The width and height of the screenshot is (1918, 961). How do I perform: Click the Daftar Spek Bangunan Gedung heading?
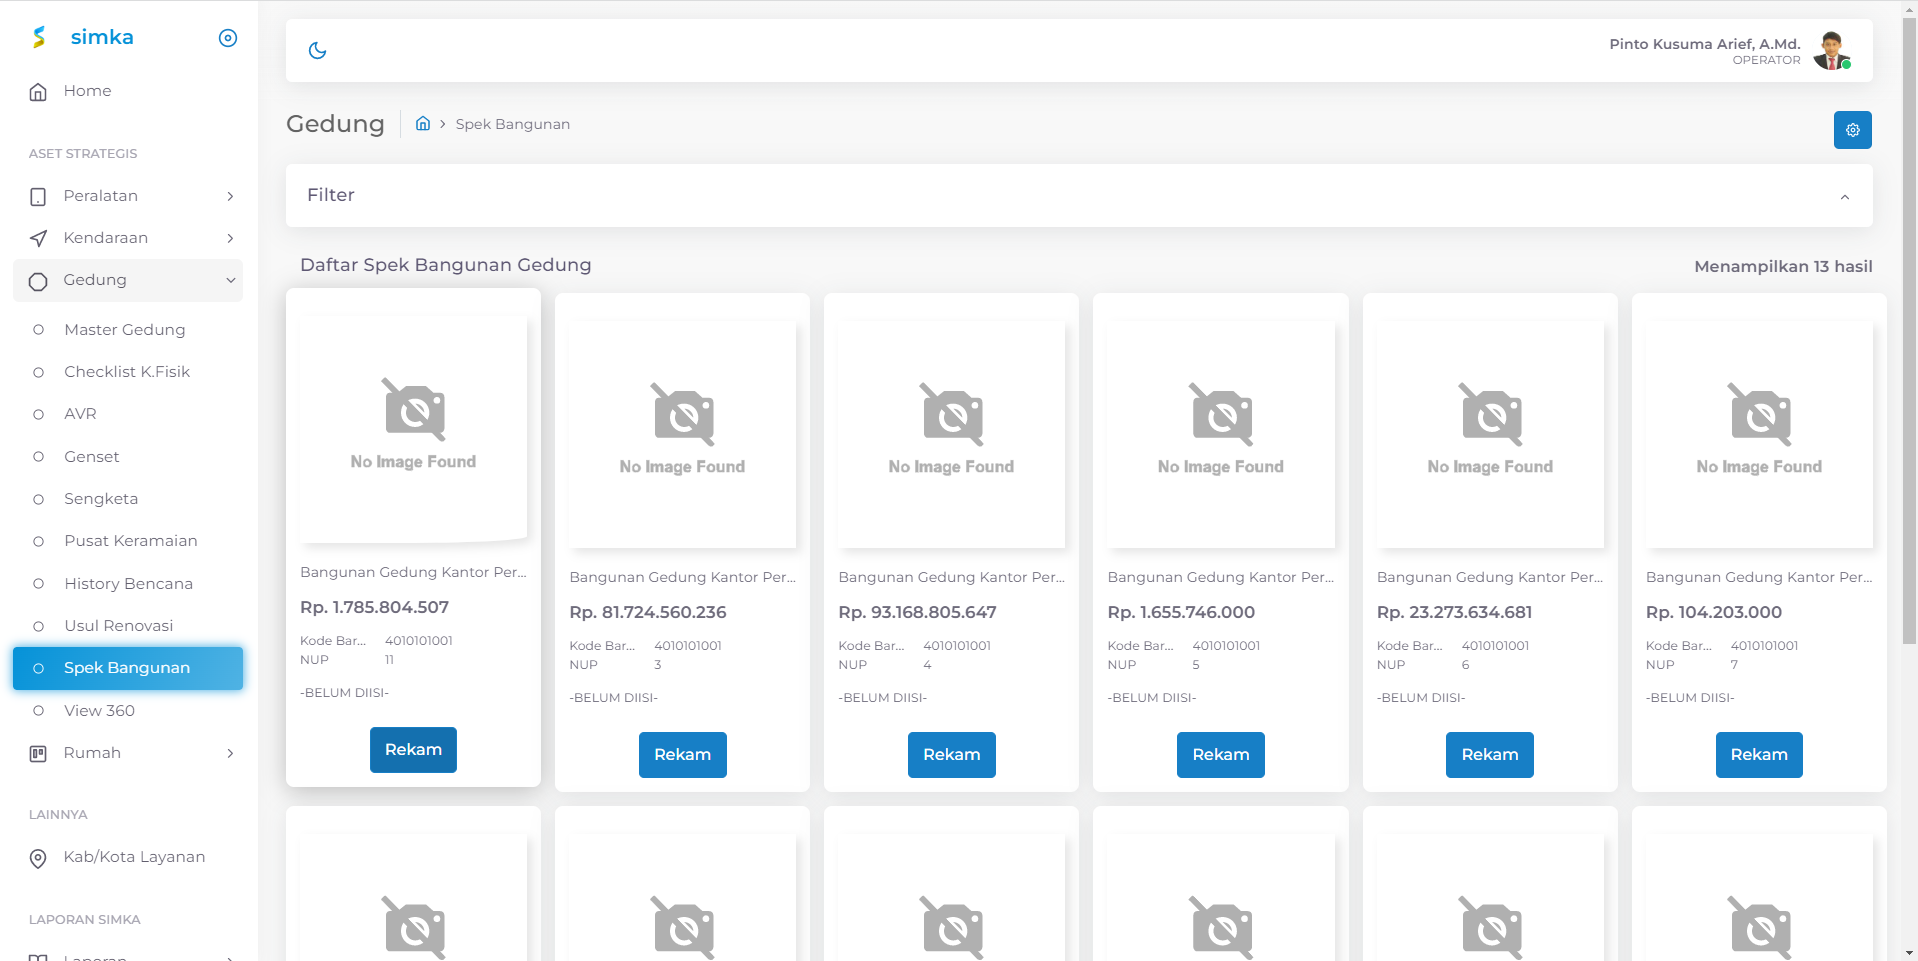[x=446, y=265]
